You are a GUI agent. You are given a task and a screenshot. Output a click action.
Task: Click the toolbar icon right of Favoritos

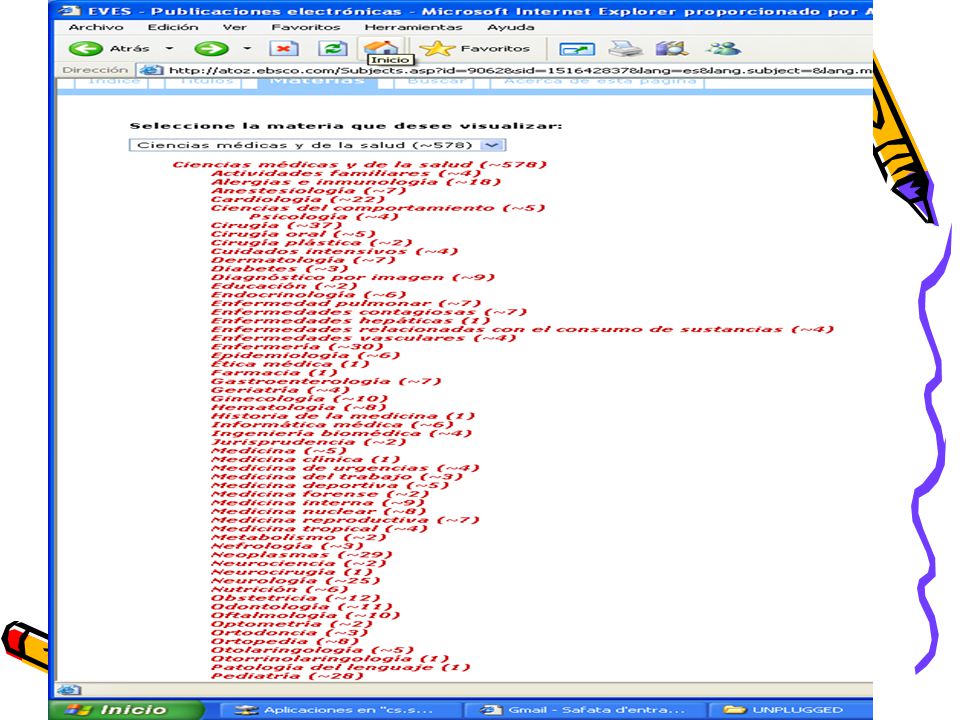coord(577,49)
